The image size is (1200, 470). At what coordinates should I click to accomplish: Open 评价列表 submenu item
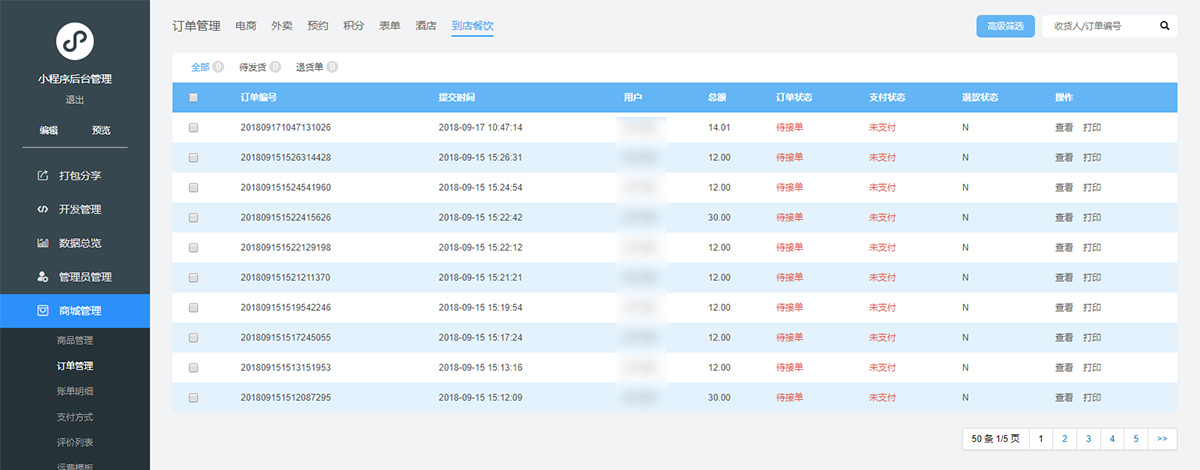click(75, 441)
